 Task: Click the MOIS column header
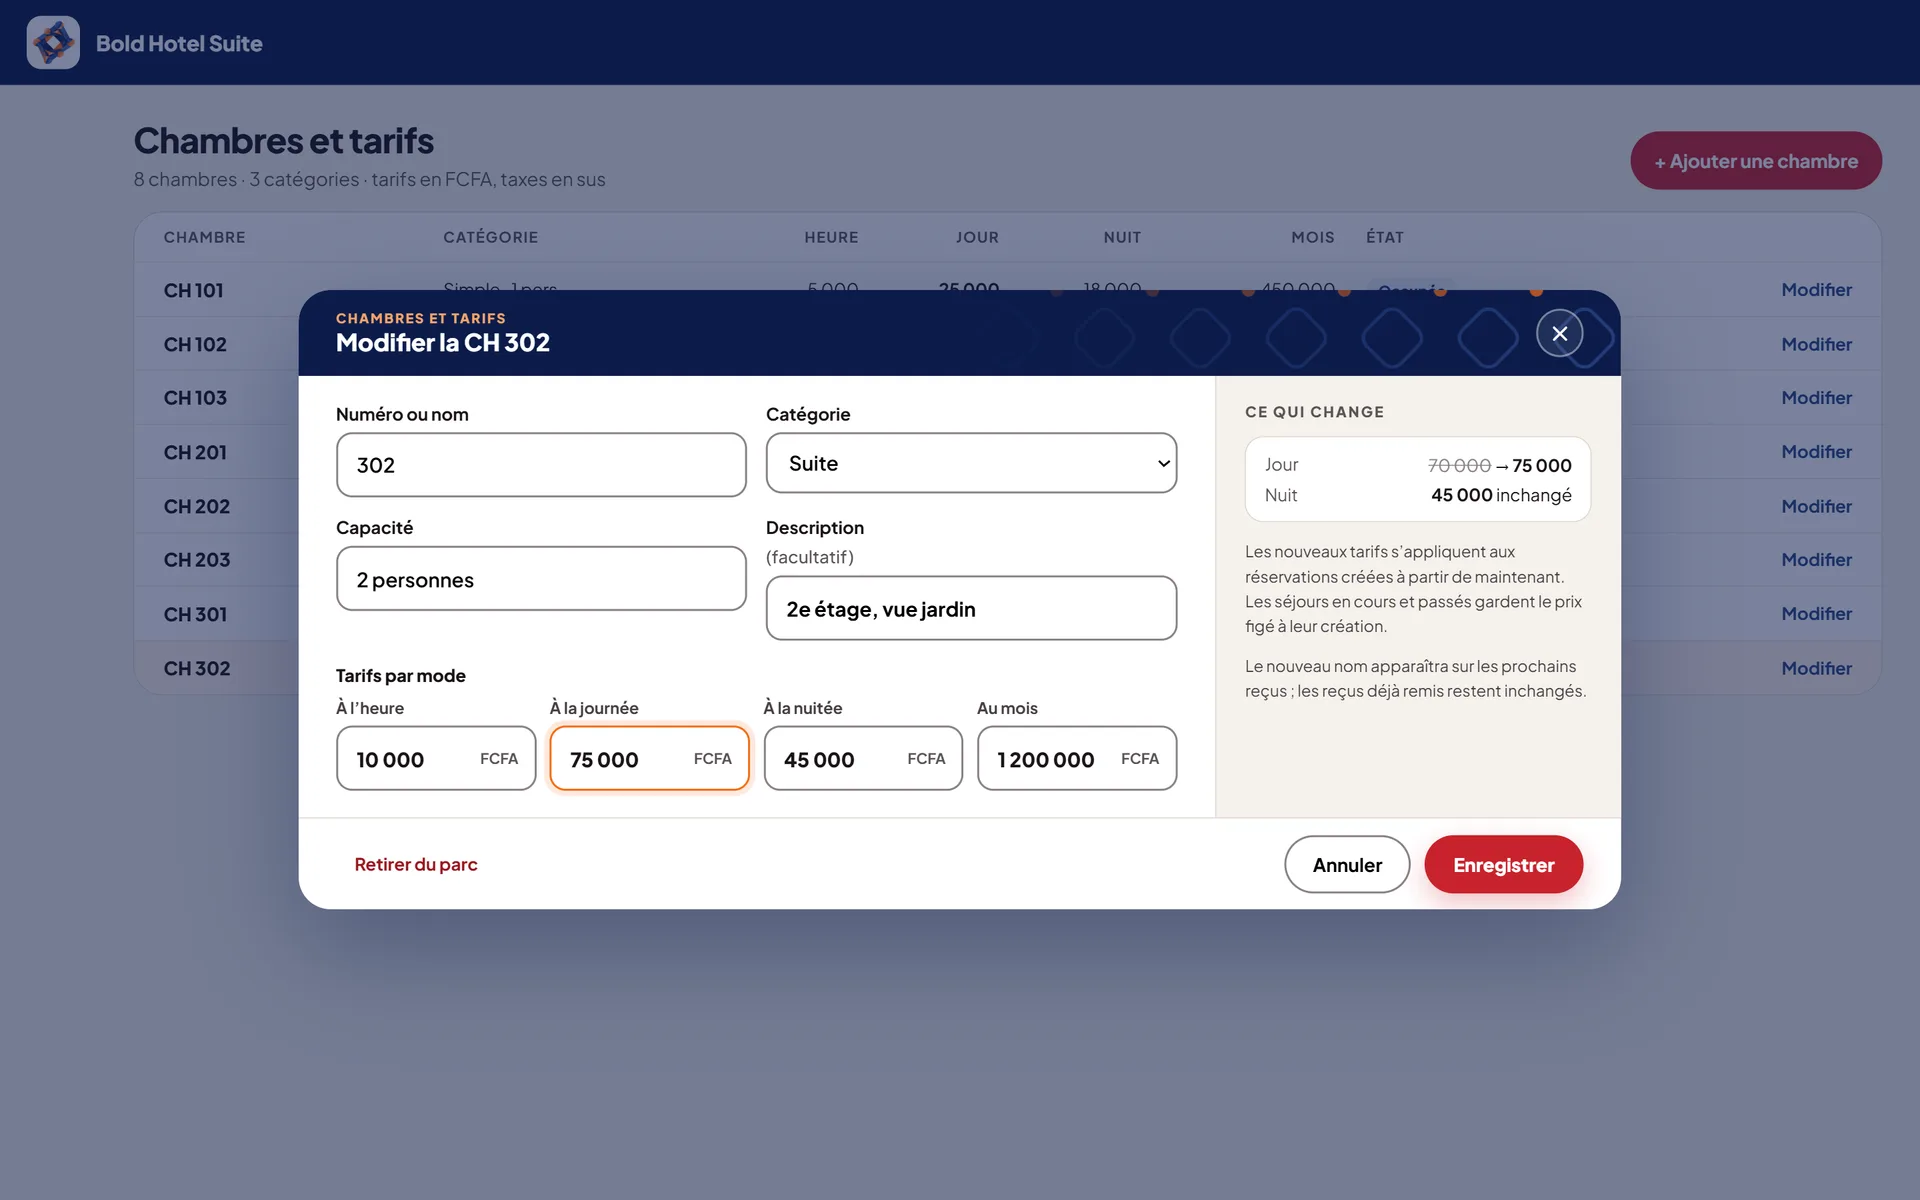pyautogui.click(x=1312, y=237)
